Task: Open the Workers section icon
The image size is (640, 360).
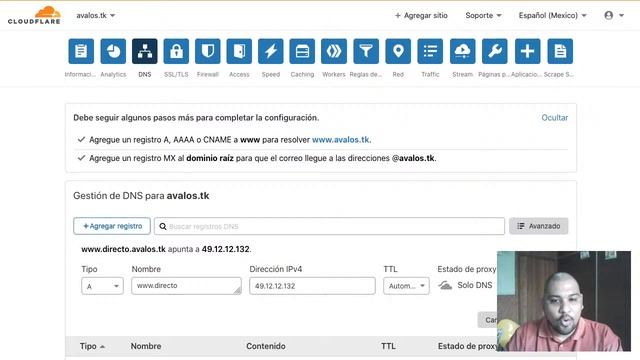Action: click(334, 51)
